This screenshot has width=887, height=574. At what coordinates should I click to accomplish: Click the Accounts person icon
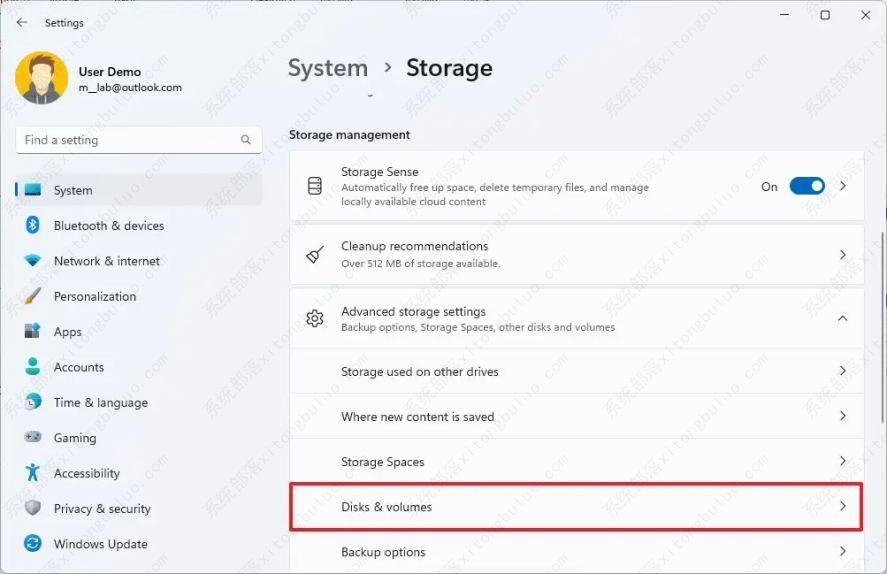32,367
